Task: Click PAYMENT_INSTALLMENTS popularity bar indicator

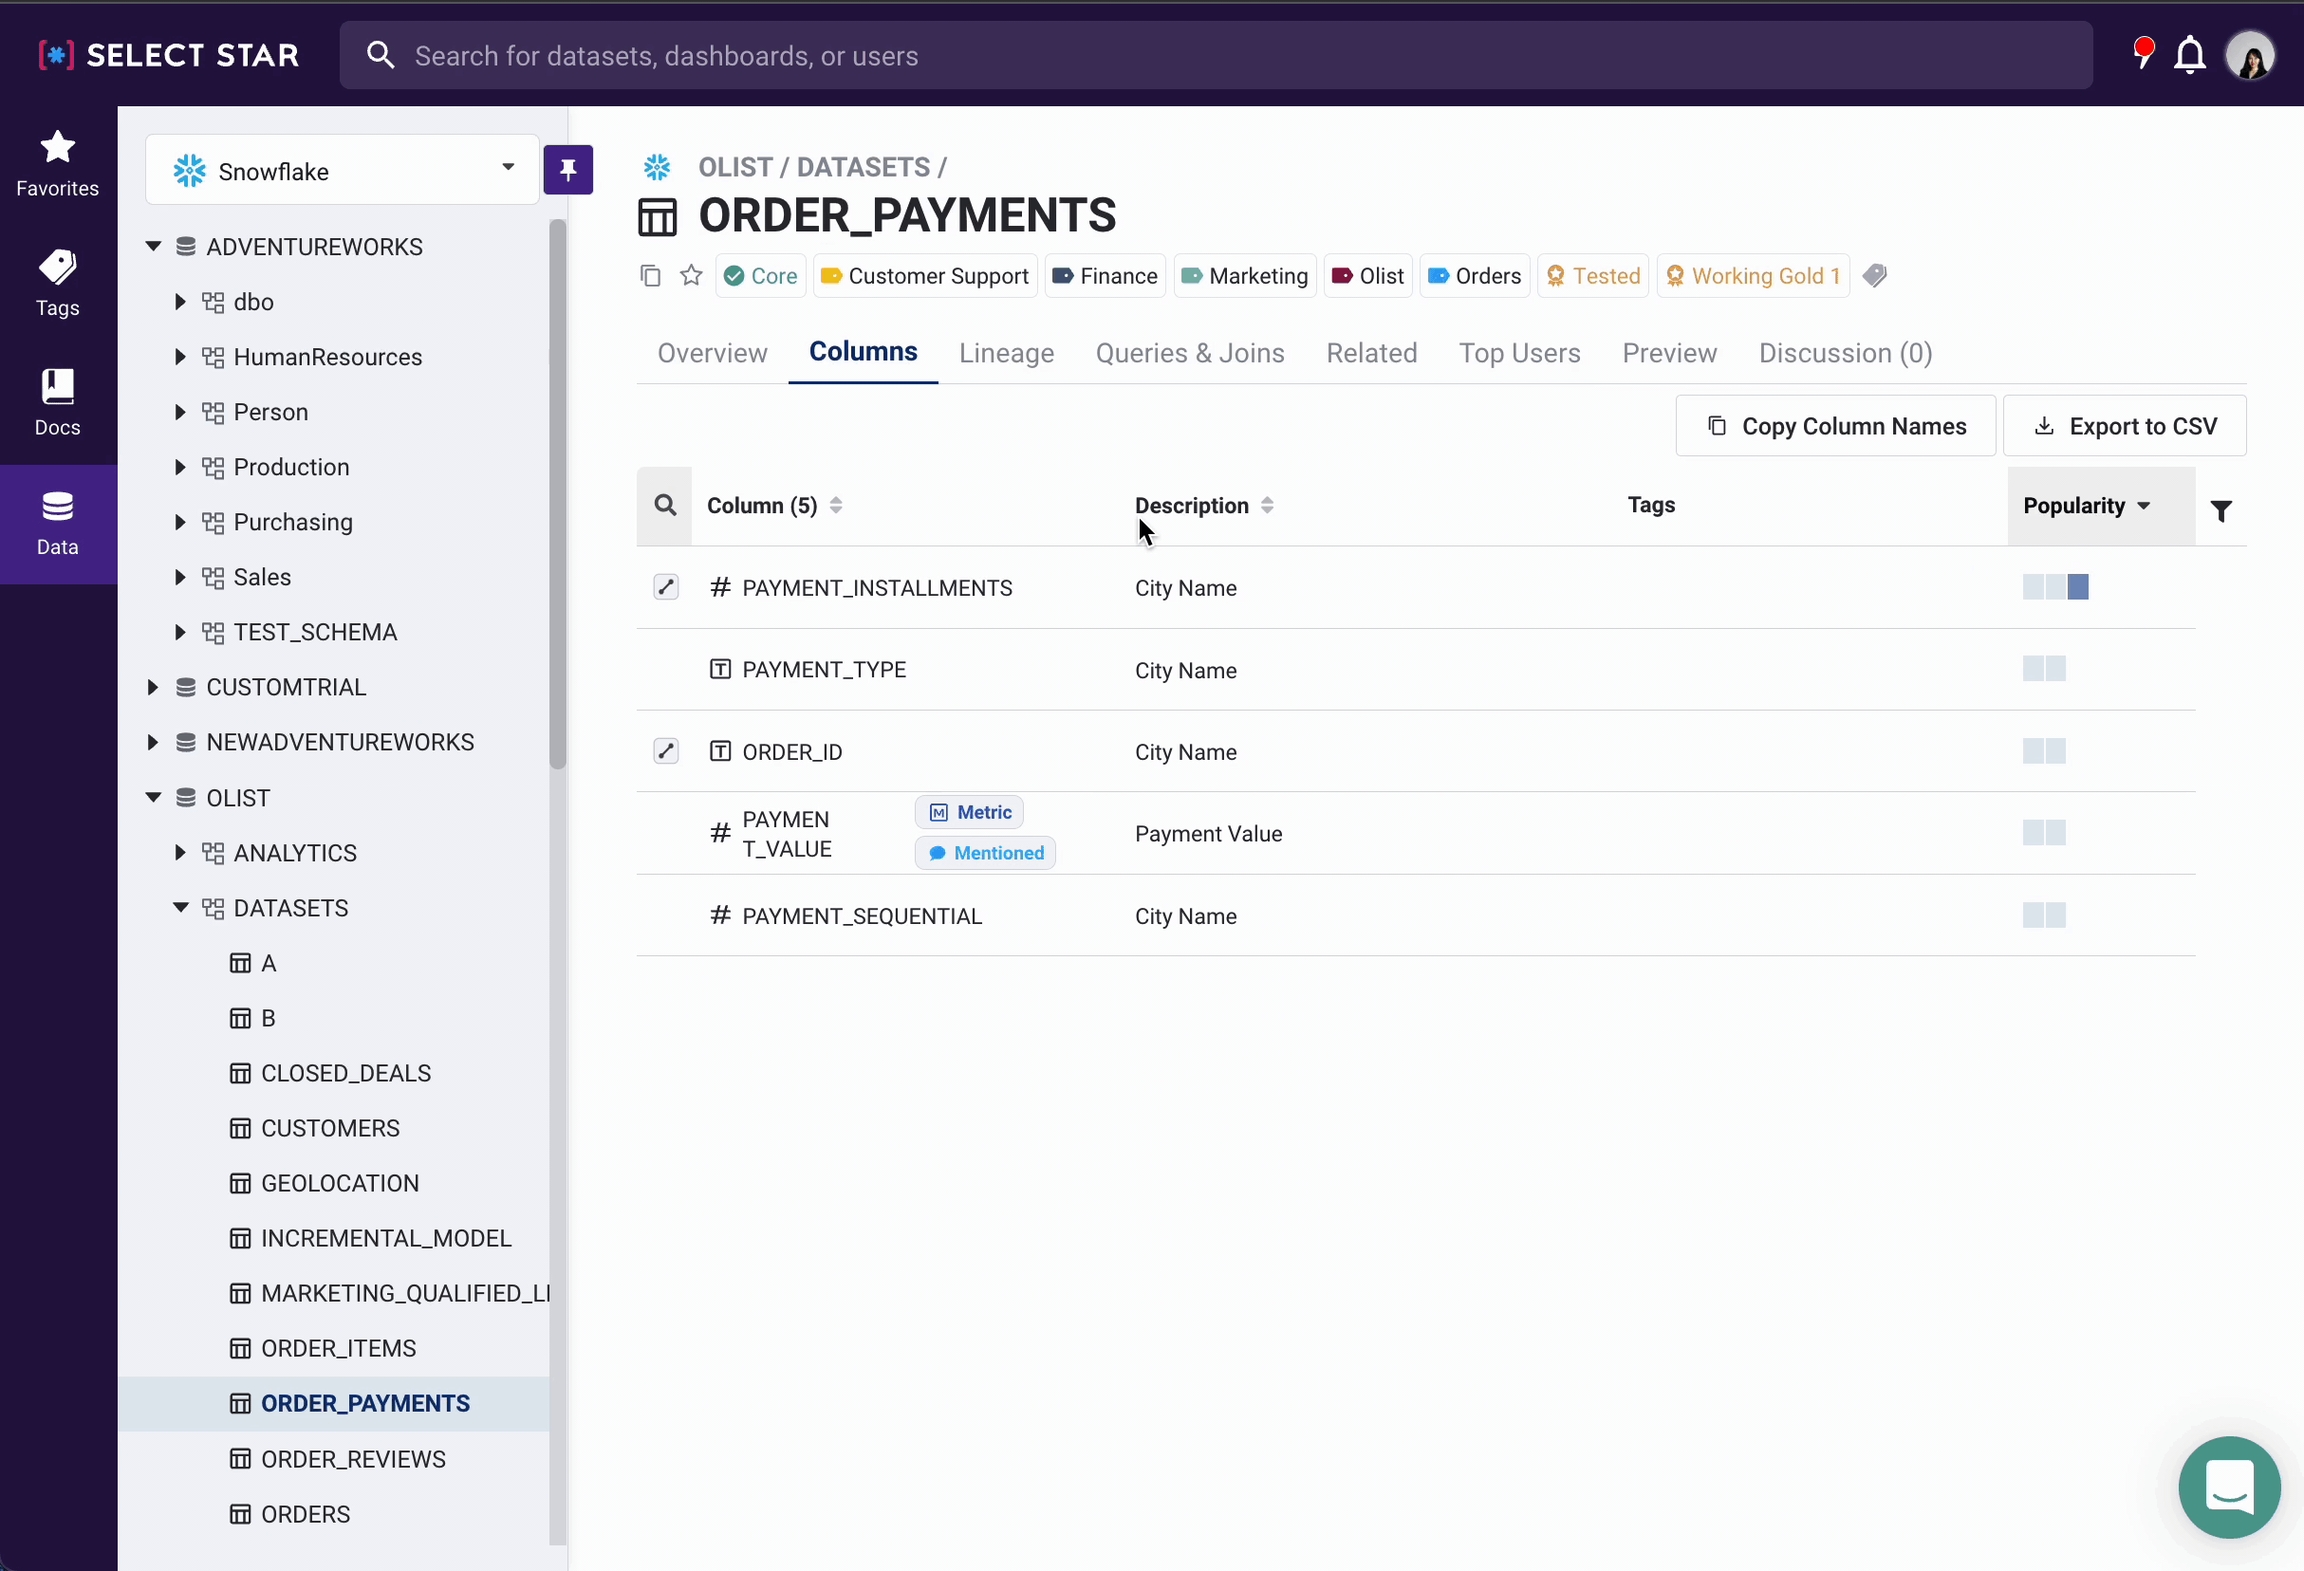Action: 2055,587
